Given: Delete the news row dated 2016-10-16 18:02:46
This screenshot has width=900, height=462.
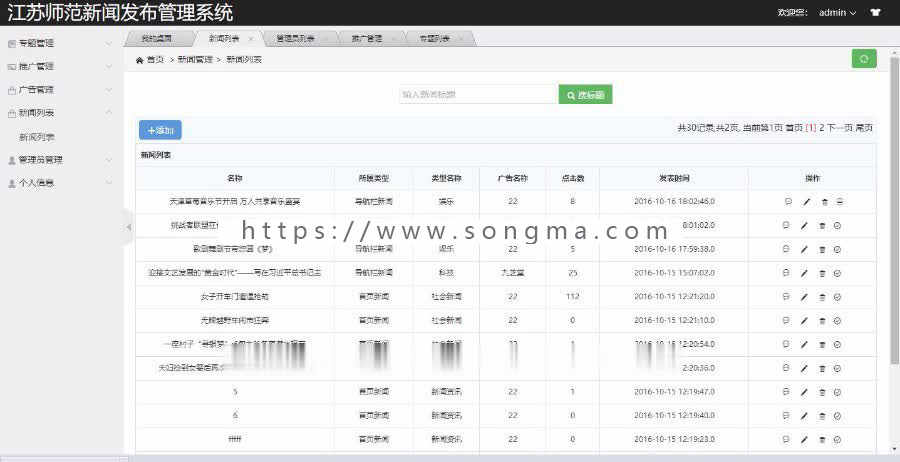Looking at the screenshot, I should click(x=824, y=201).
